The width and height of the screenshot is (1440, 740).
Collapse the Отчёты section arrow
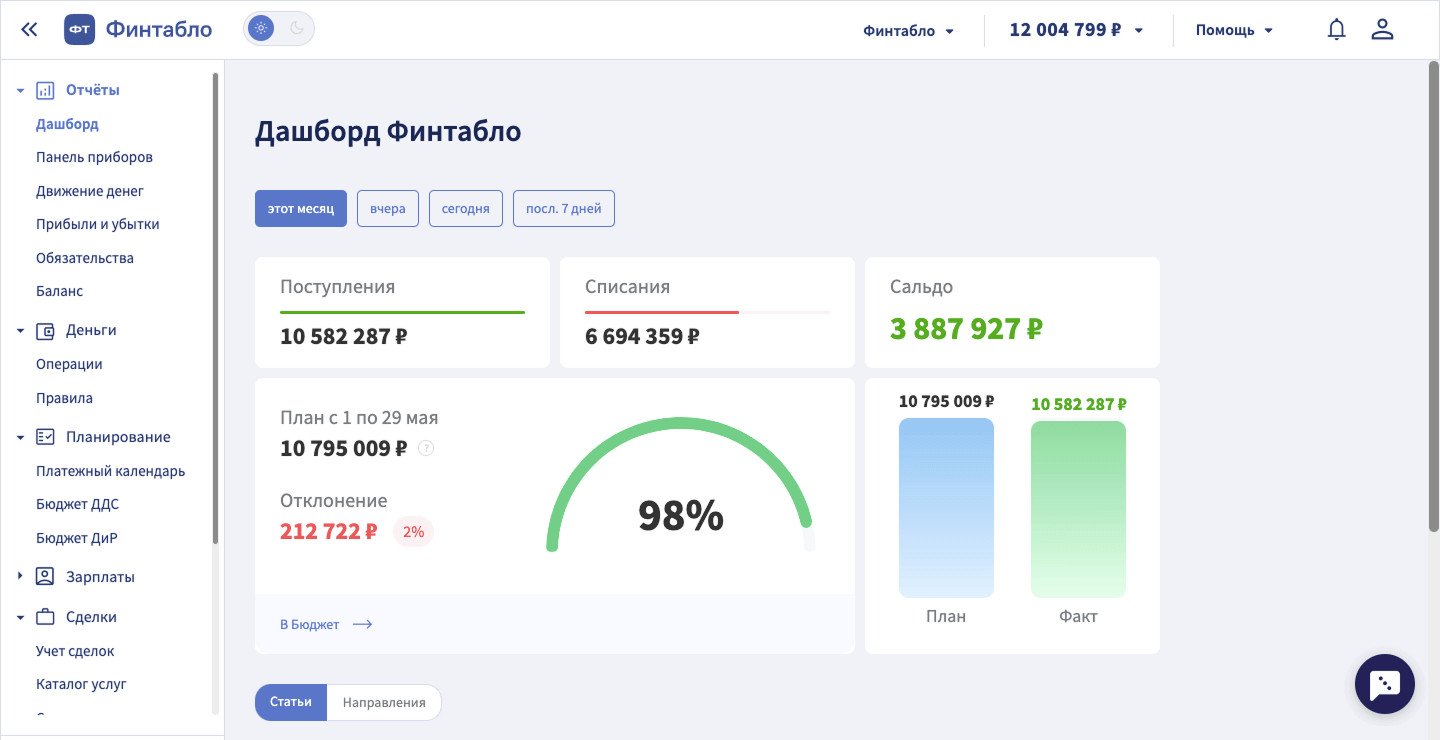coord(20,91)
